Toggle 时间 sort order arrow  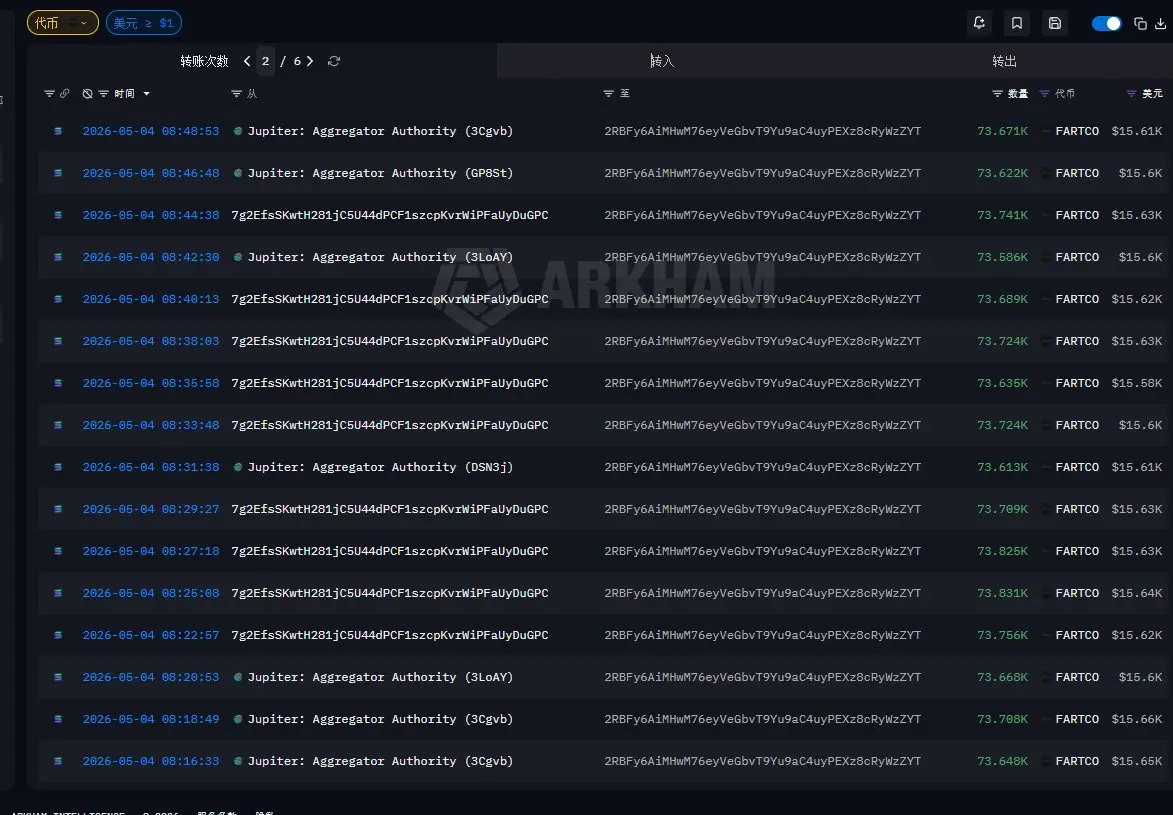pyautogui.click(x=147, y=94)
